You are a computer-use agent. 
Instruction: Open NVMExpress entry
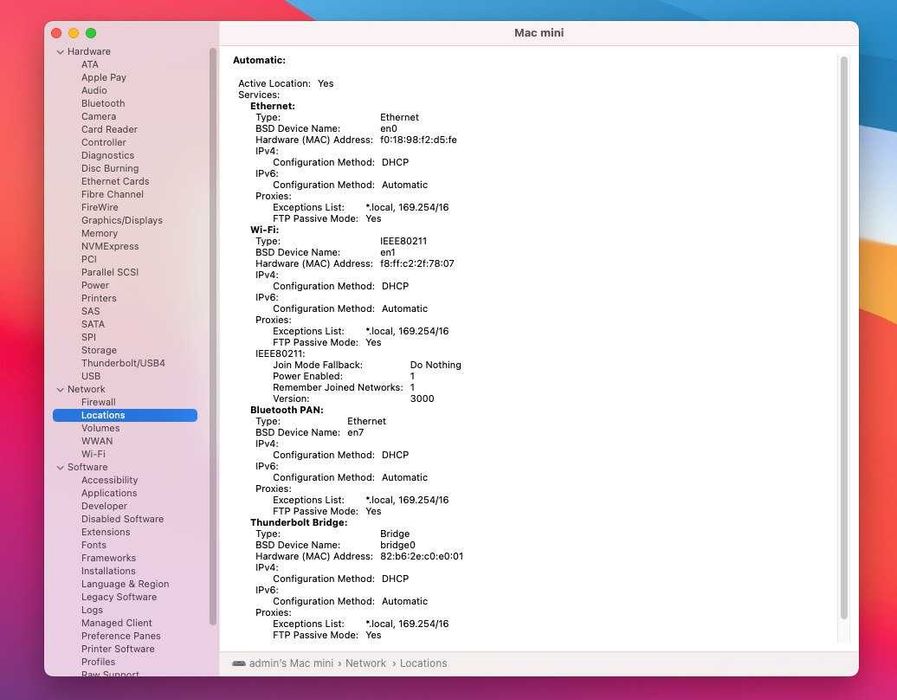[110, 246]
